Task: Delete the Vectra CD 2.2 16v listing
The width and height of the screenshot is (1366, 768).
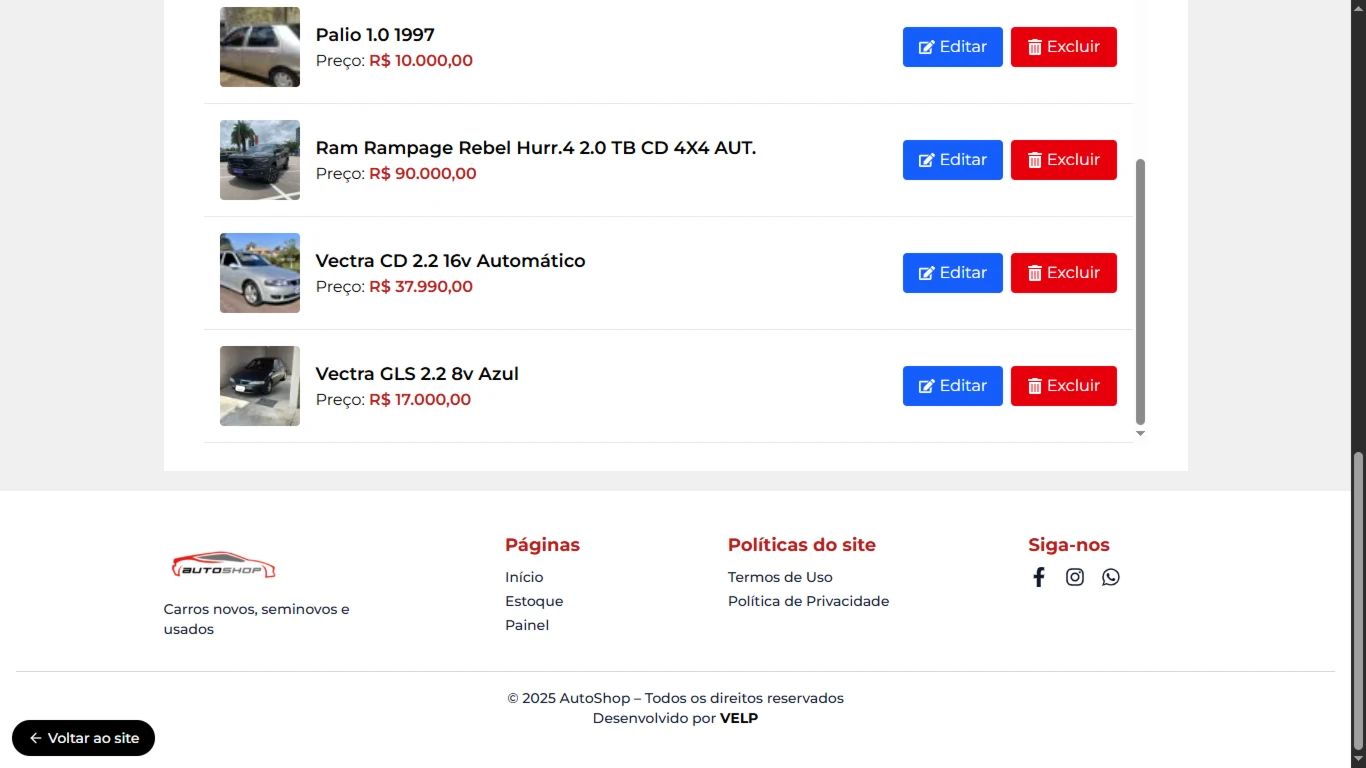Action: (1064, 273)
